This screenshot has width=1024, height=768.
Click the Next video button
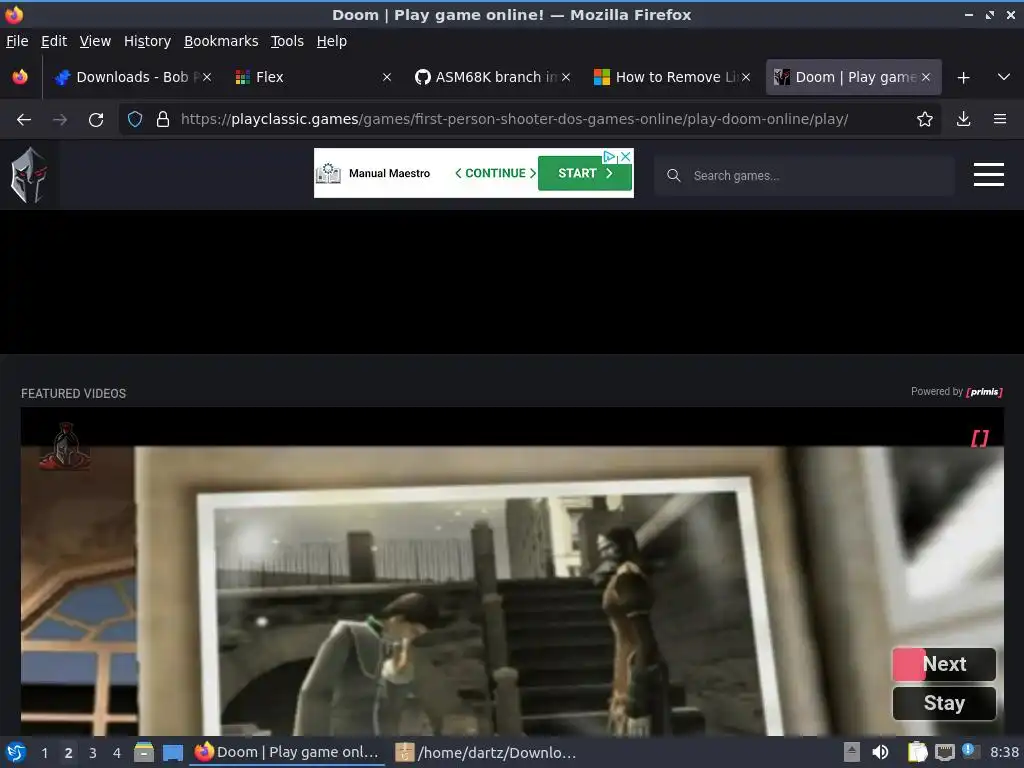pyautogui.click(x=944, y=664)
